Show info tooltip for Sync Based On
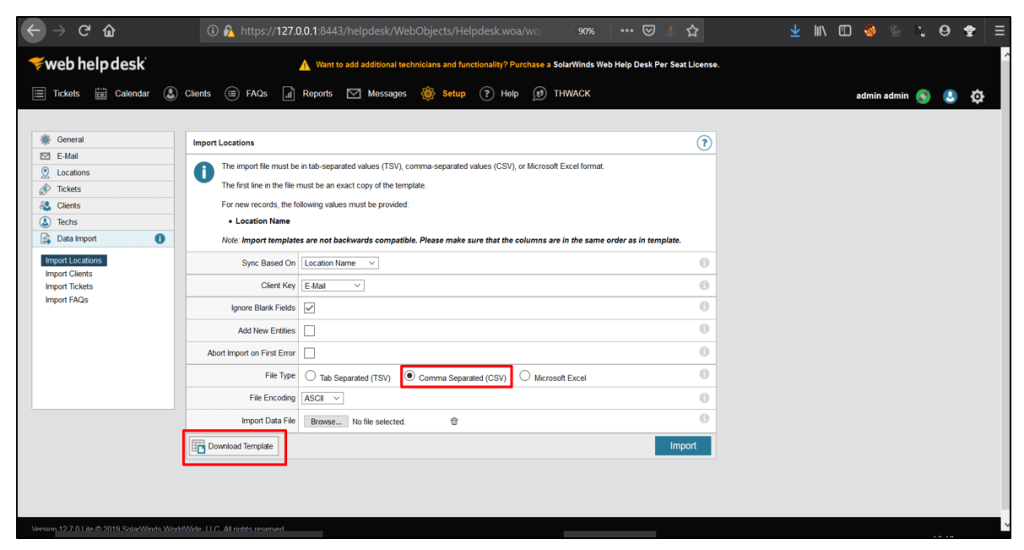Viewport: 1024px width, 550px height. (x=704, y=263)
